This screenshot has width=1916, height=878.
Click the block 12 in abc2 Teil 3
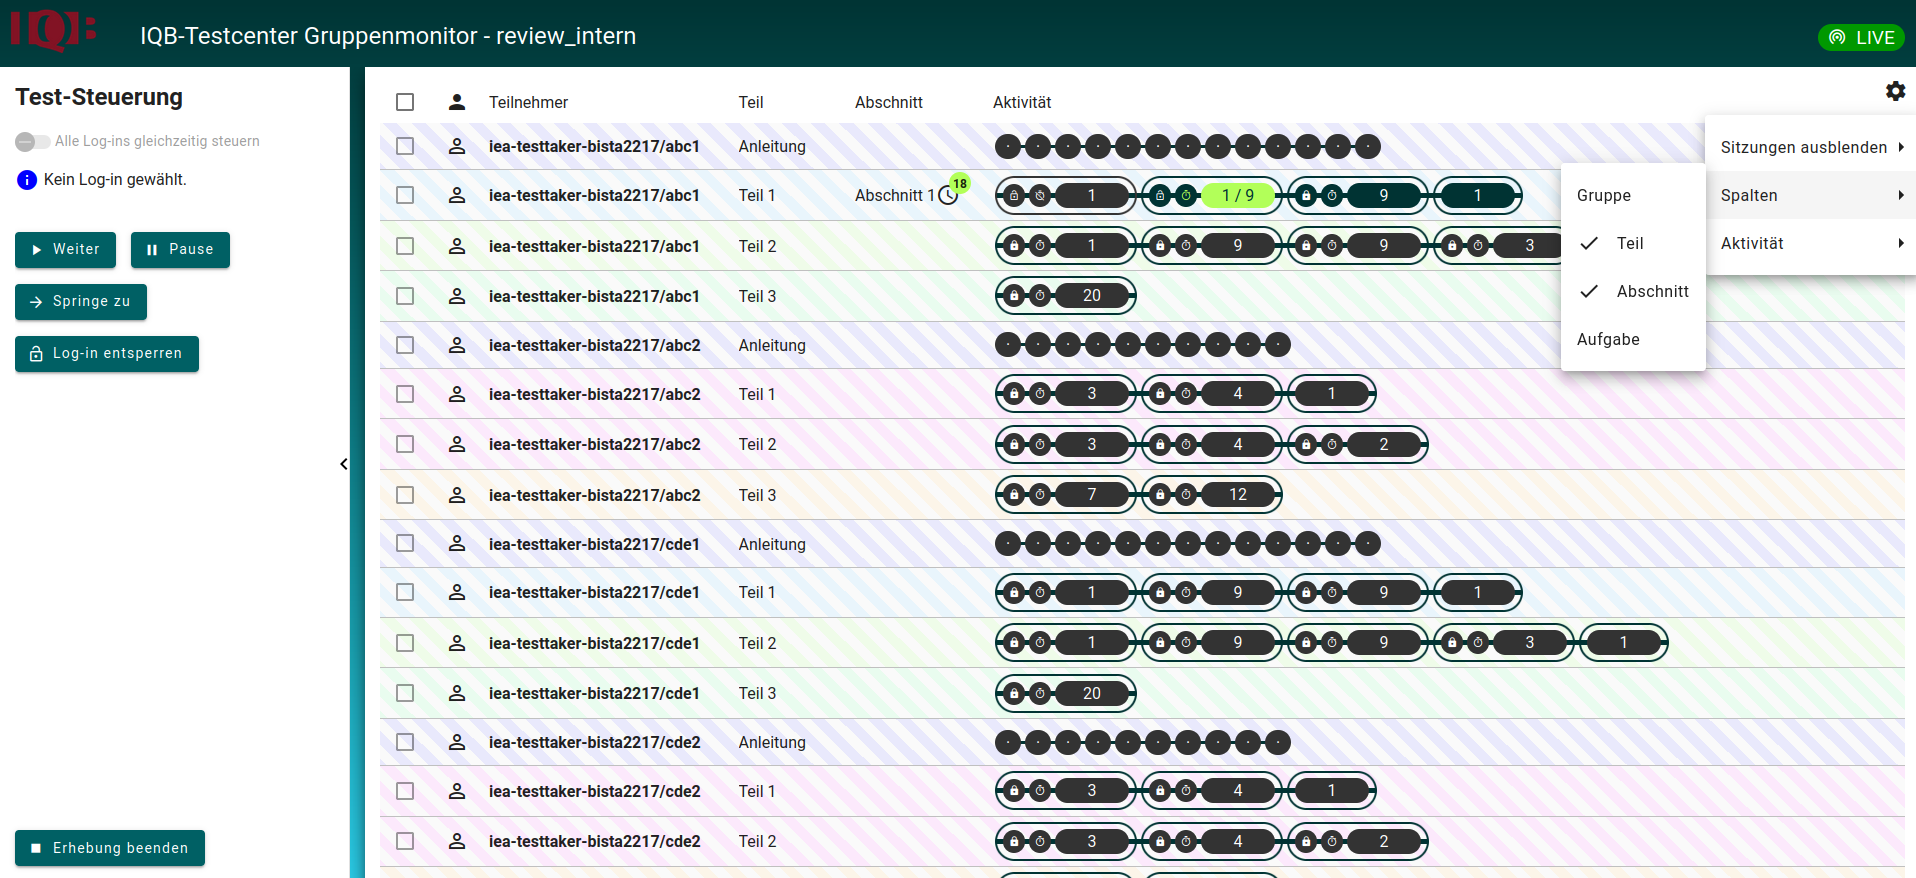coord(1237,495)
